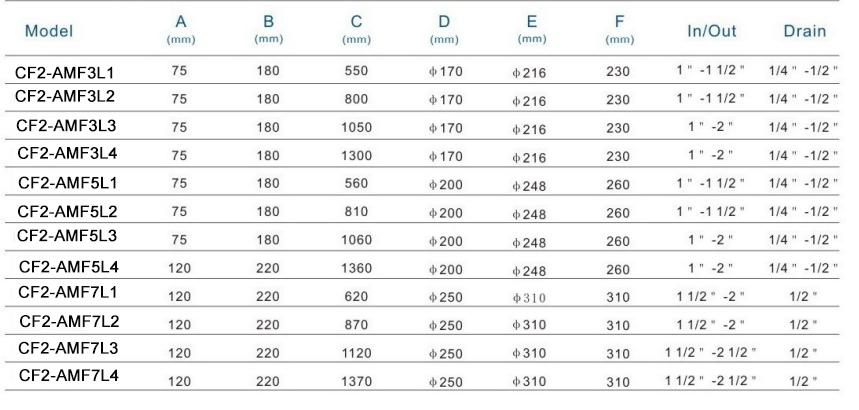Select the 1 1/2" -2 1/2" value for CF2-AMF7L3
Viewport: 859px width, 410px height.
tap(711, 351)
